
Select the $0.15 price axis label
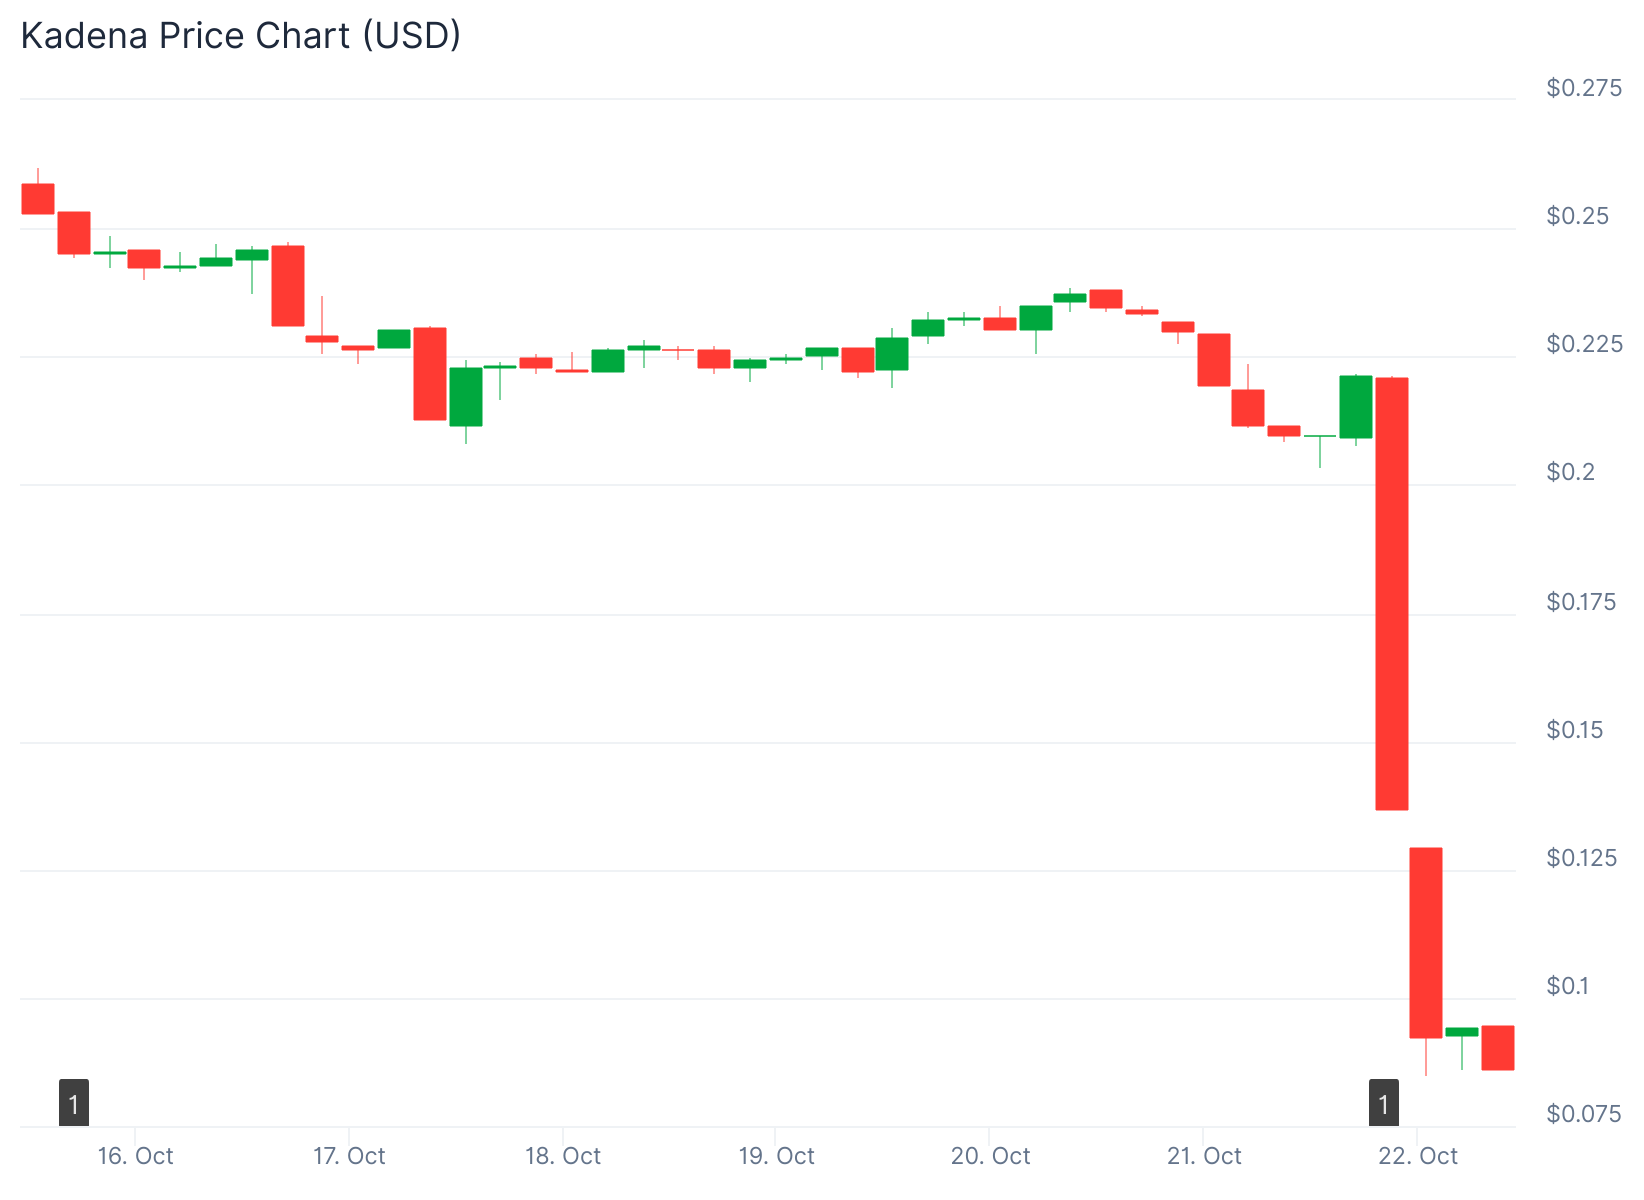1574,730
